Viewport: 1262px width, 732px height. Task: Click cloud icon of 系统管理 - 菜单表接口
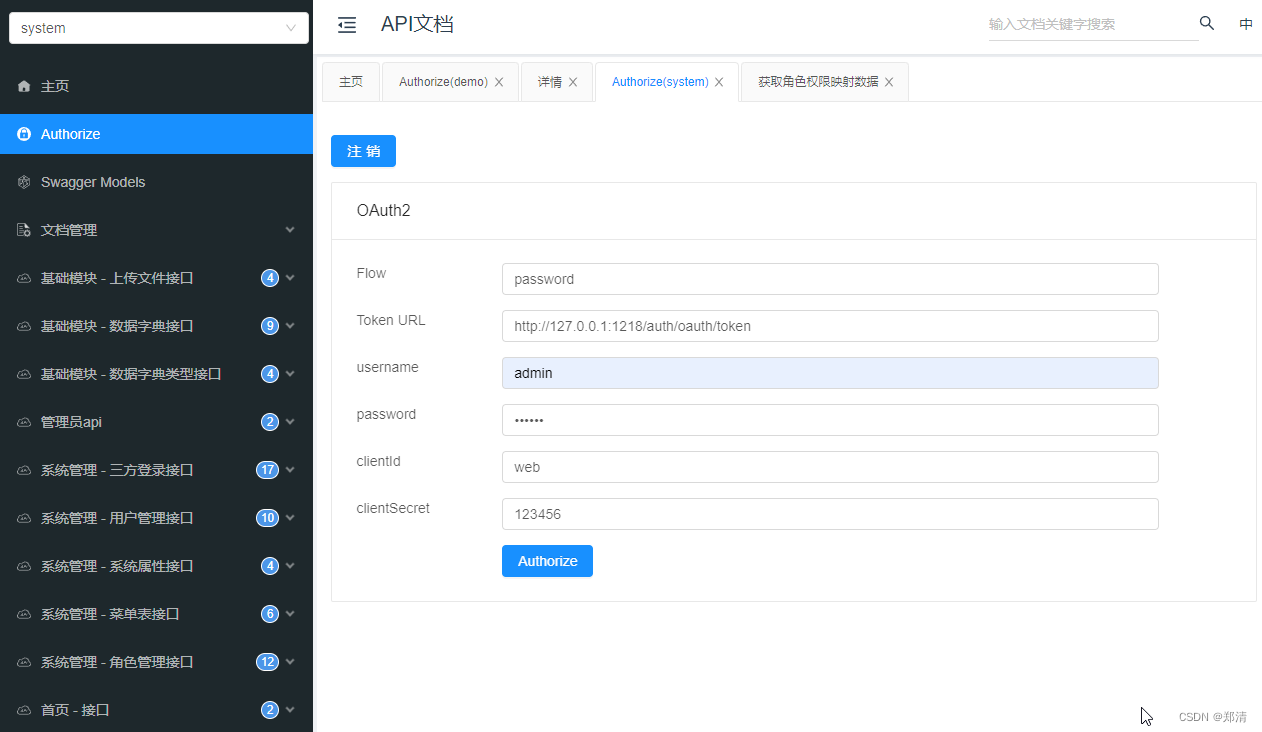[x=24, y=615]
